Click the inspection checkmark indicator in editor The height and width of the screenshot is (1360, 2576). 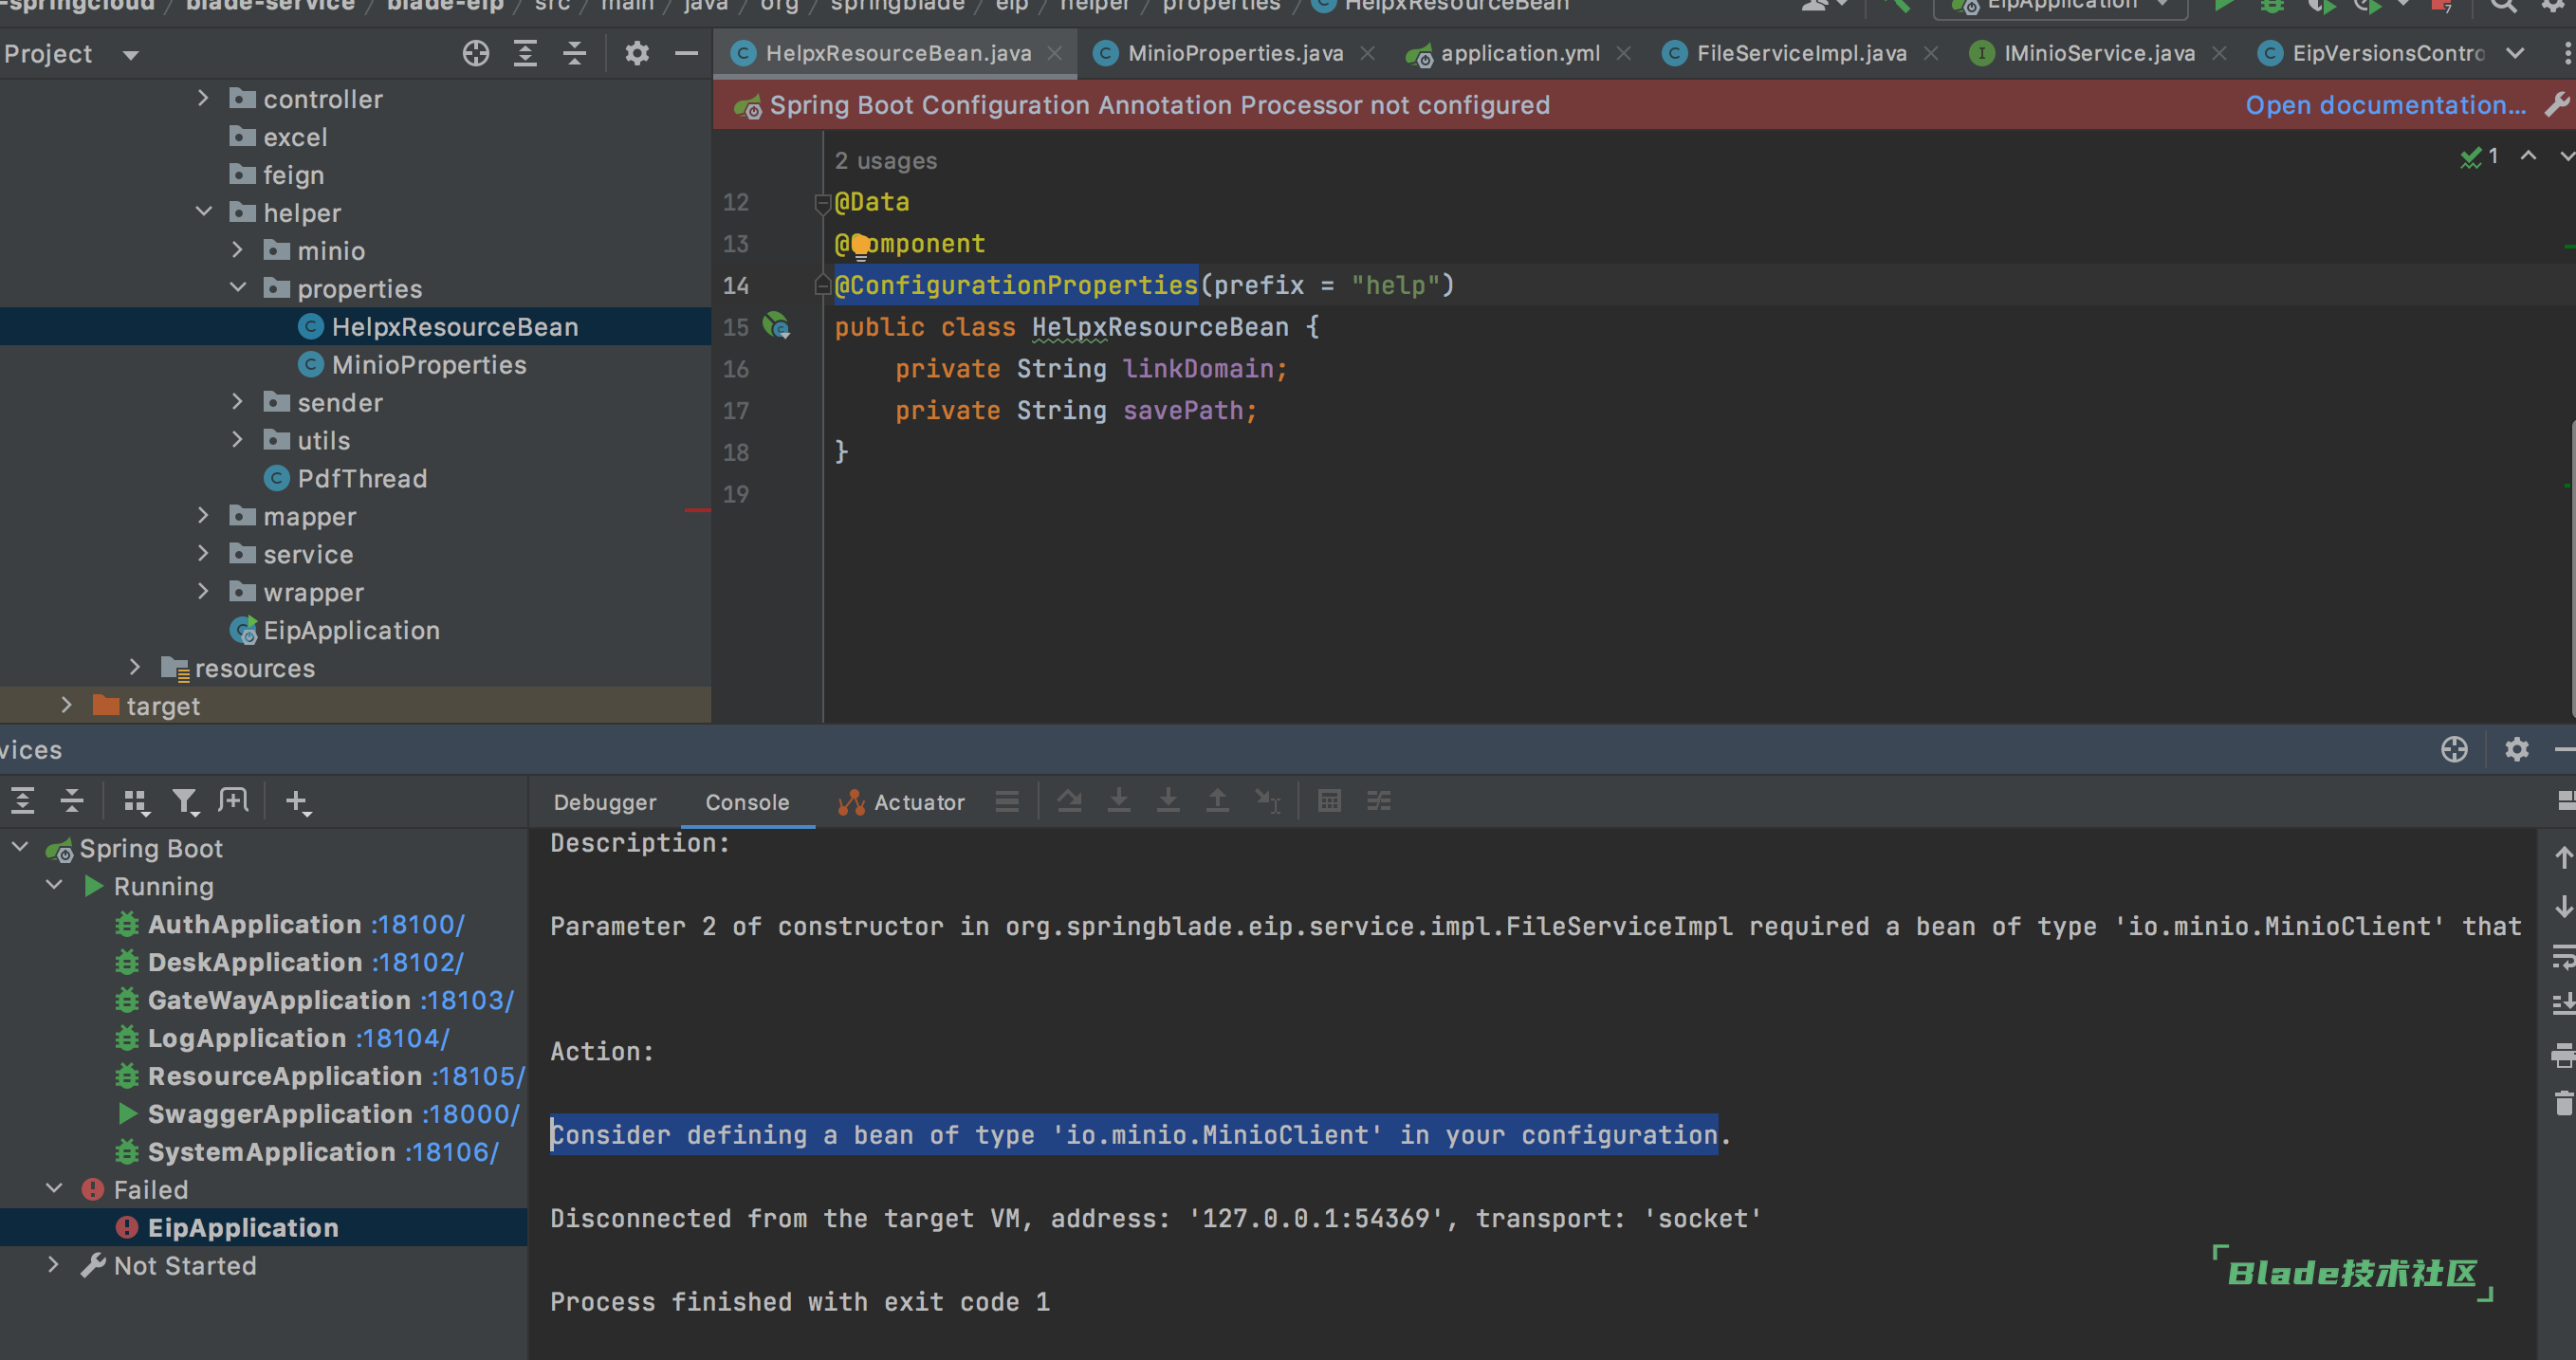(x=2471, y=157)
